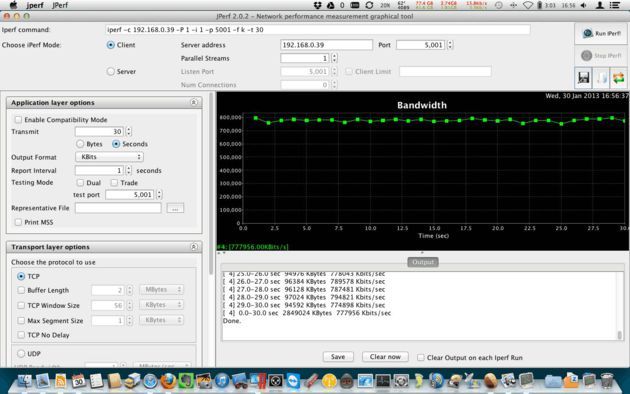
Task: Collapse Application layer options panel
Action: (x=194, y=102)
